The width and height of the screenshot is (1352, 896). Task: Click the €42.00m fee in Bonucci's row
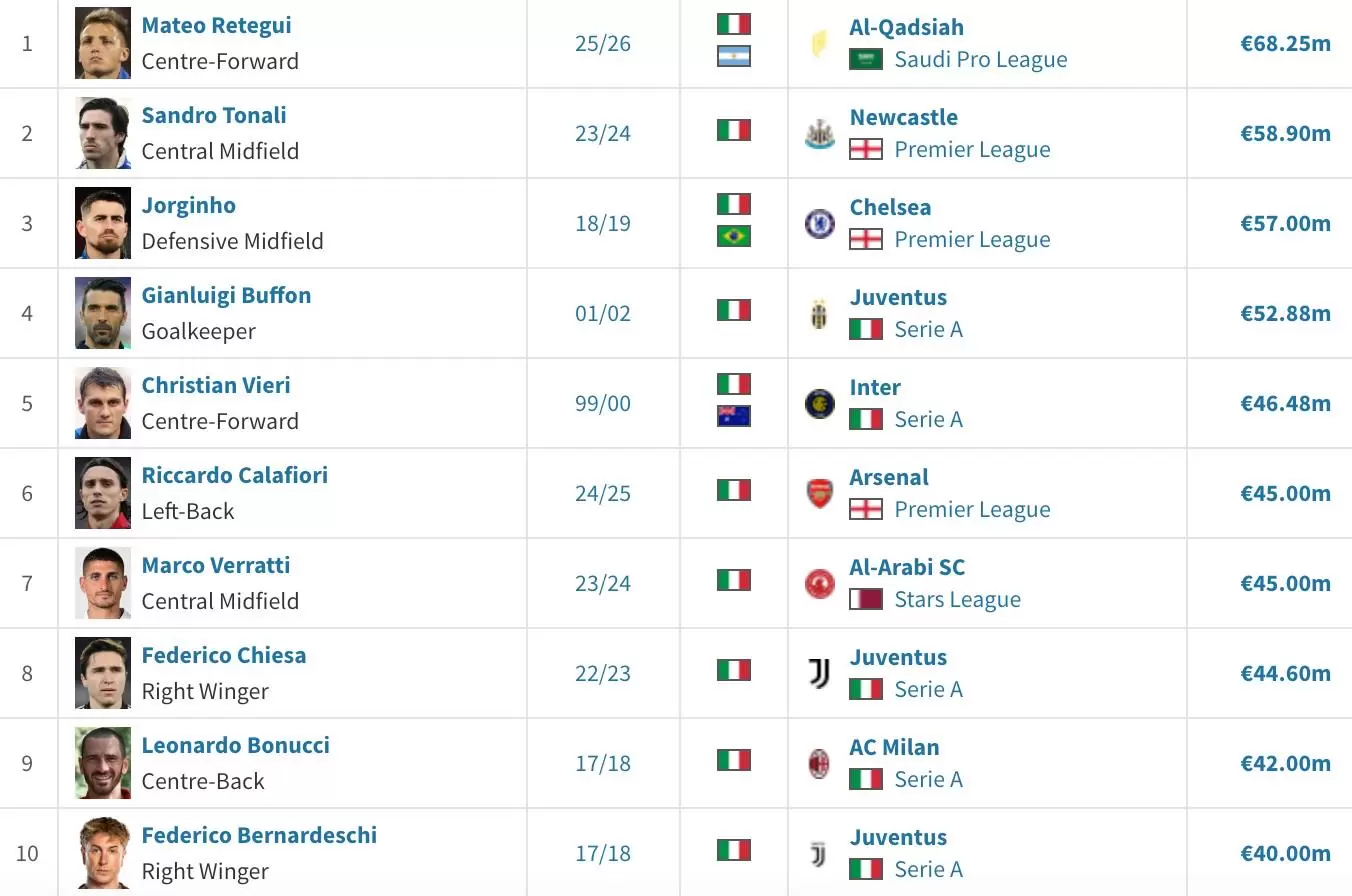click(1286, 763)
